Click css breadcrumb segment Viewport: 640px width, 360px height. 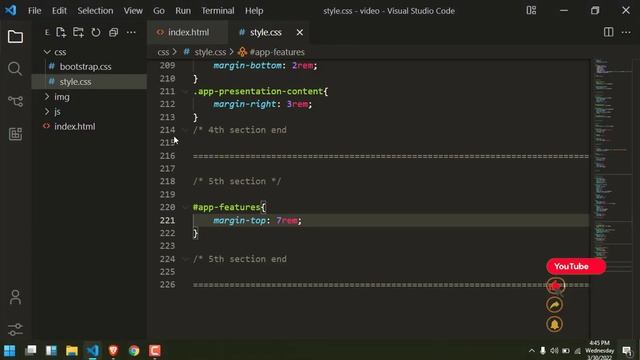tap(163, 52)
